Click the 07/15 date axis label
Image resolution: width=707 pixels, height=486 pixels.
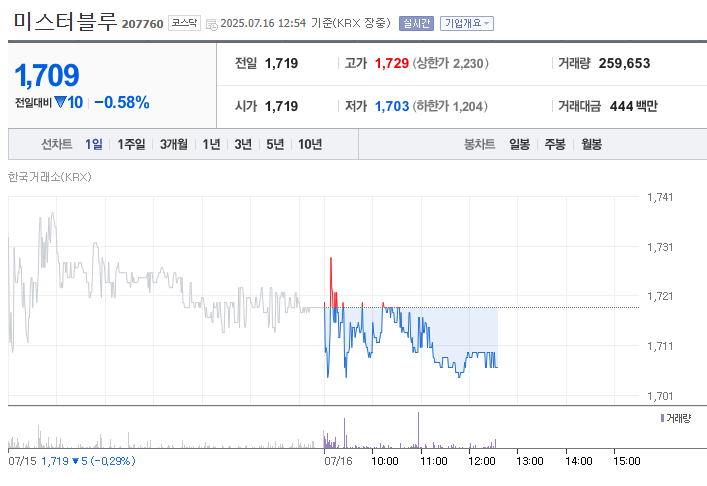pos(22,461)
